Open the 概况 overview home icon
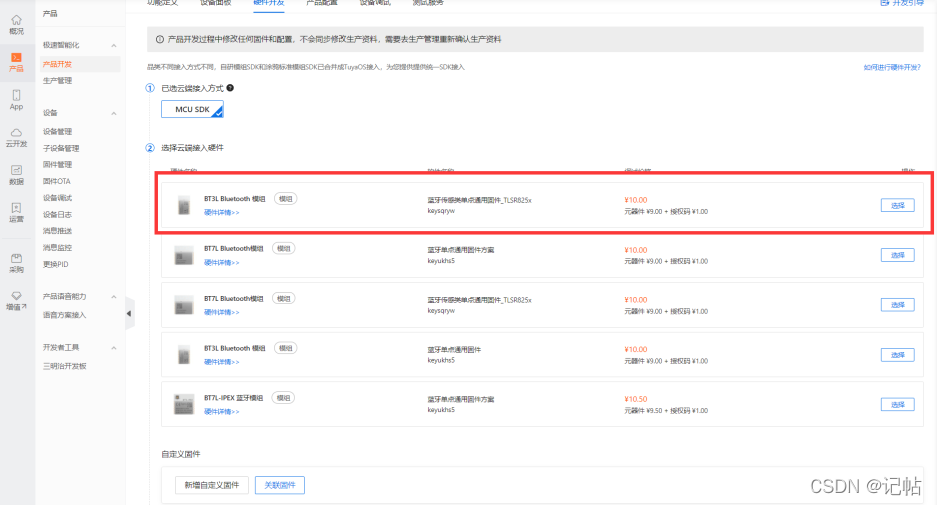The image size is (937, 505). (x=16, y=20)
